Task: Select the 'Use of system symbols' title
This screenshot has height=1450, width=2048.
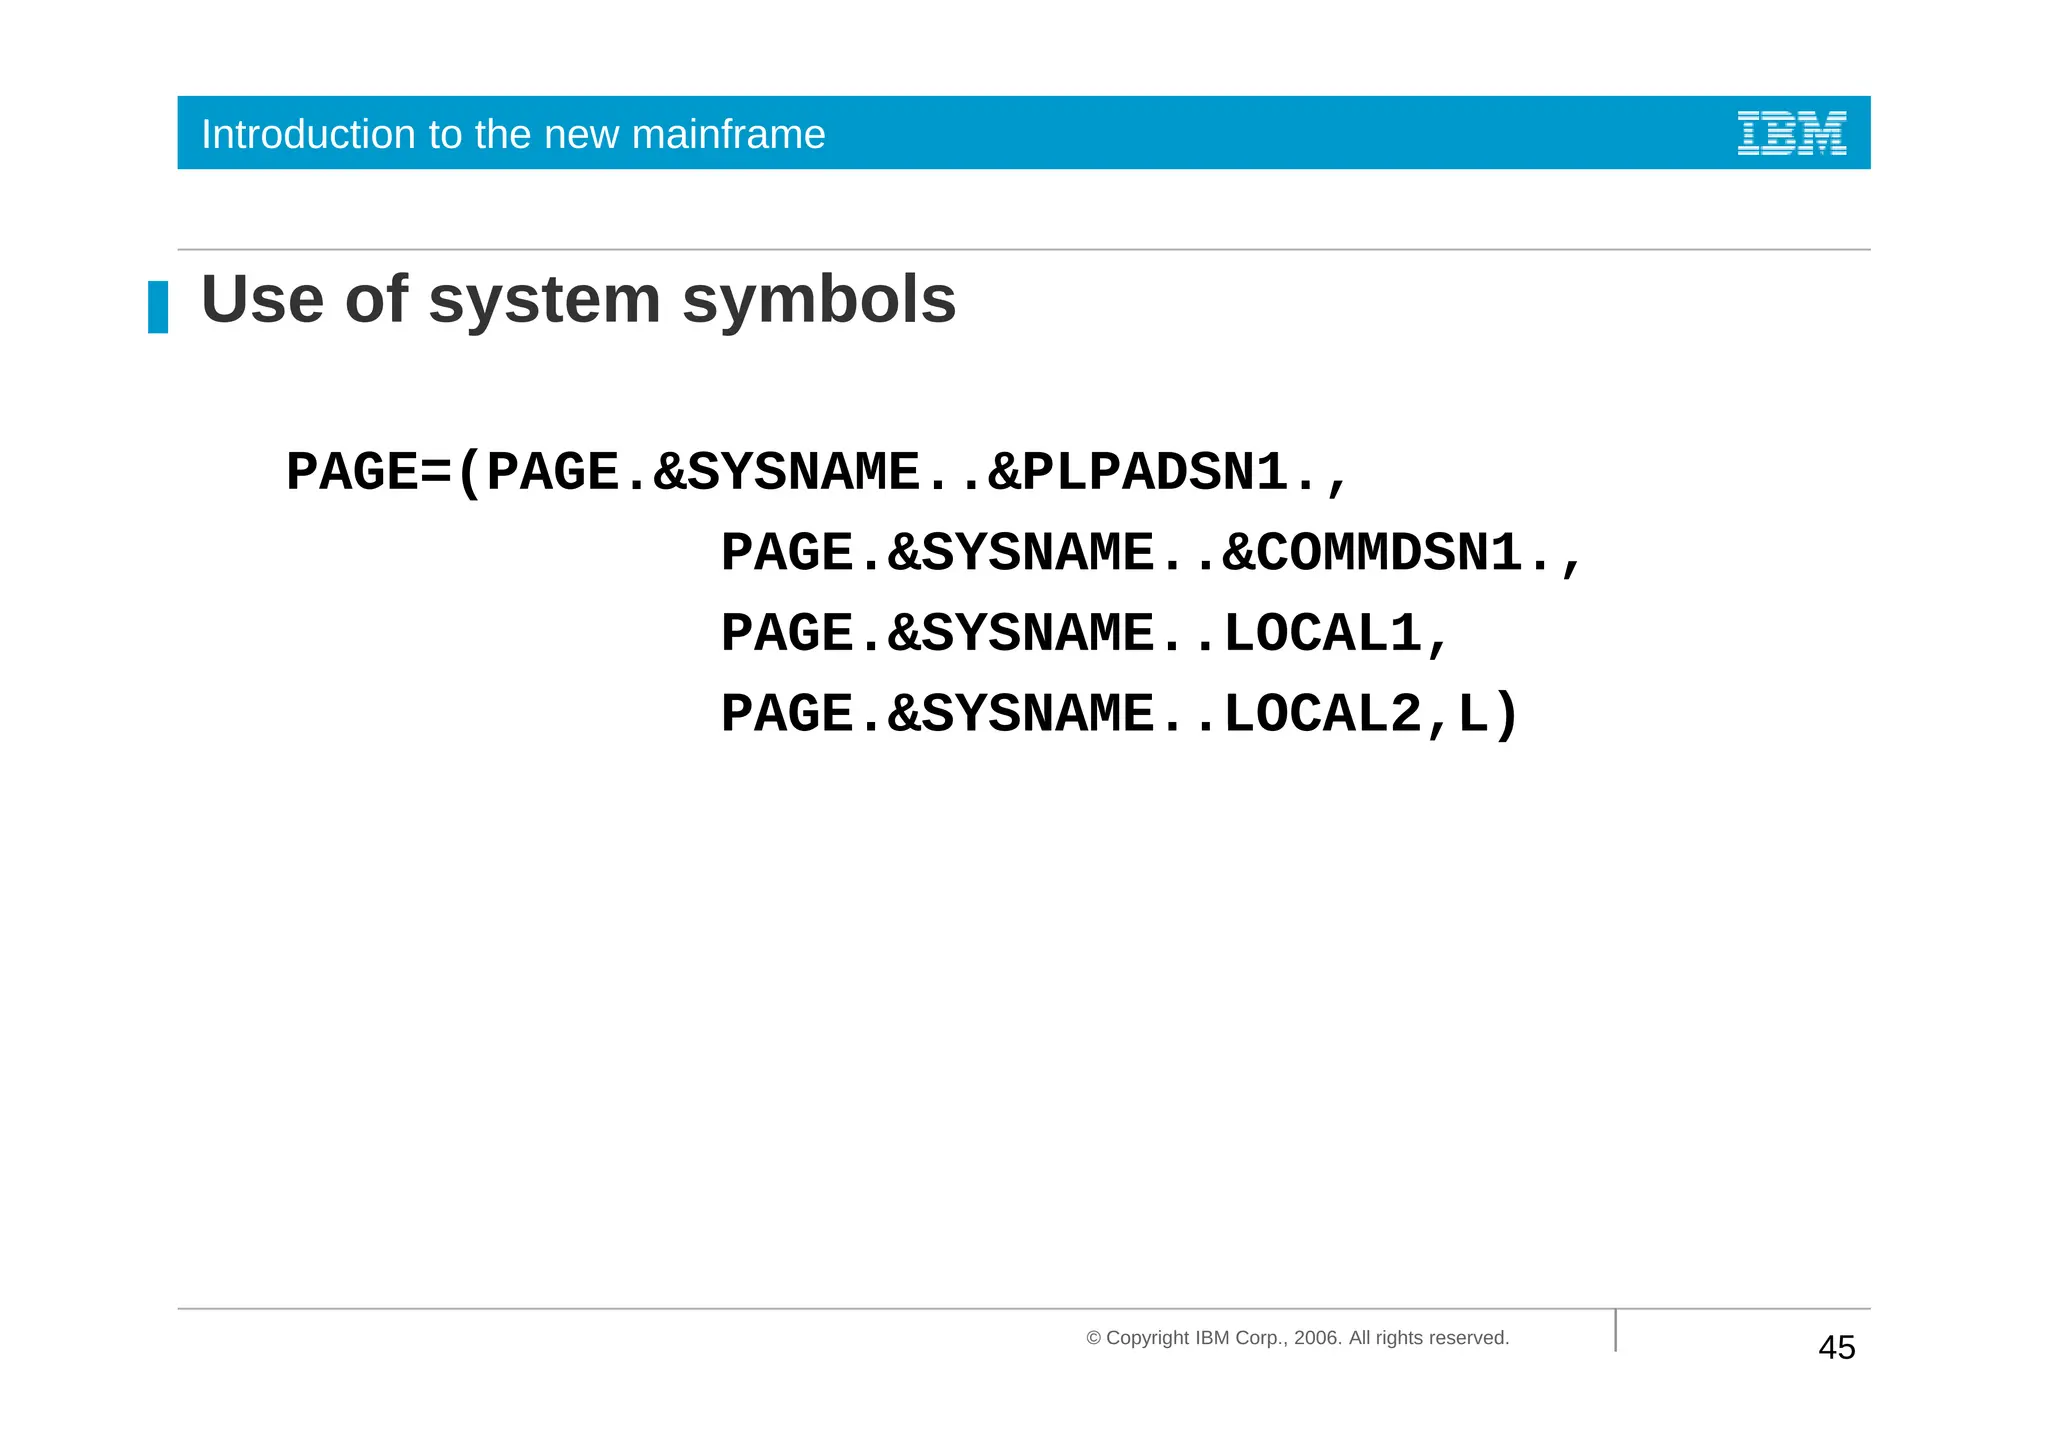Action: pyautogui.click(x=578, y=299)
